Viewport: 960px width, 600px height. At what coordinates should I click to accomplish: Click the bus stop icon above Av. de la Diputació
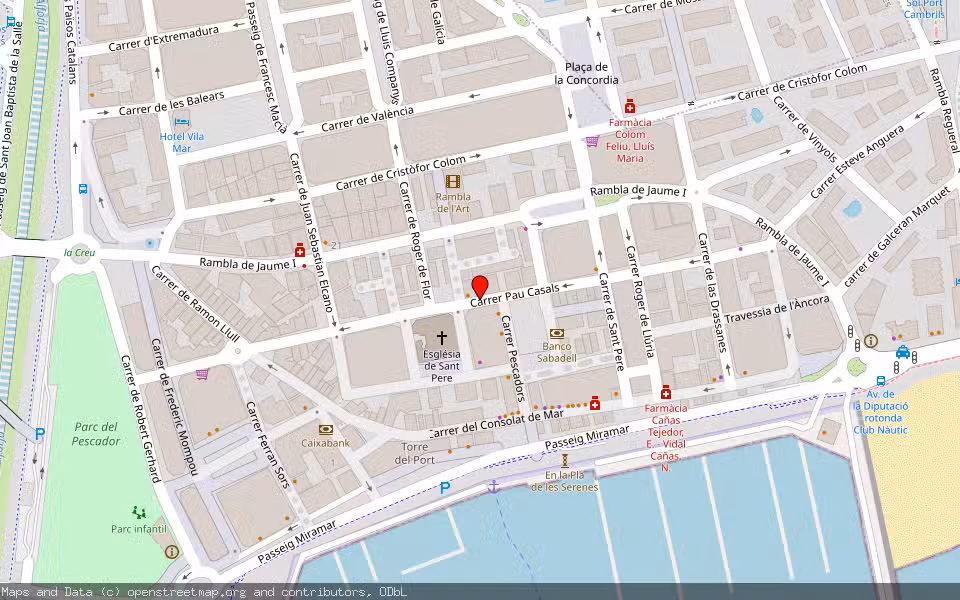(880, 381)
